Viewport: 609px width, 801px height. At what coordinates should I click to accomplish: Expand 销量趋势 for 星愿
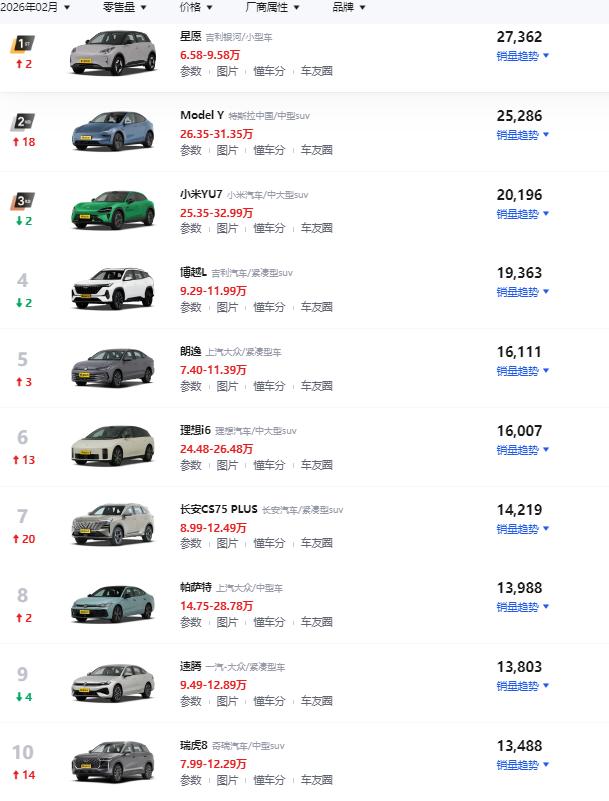point(523,56)
